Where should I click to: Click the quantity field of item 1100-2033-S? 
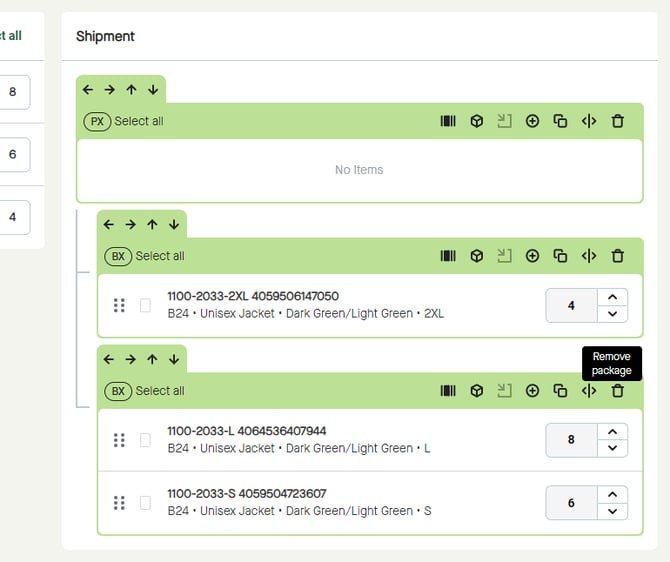click(571, 503)
